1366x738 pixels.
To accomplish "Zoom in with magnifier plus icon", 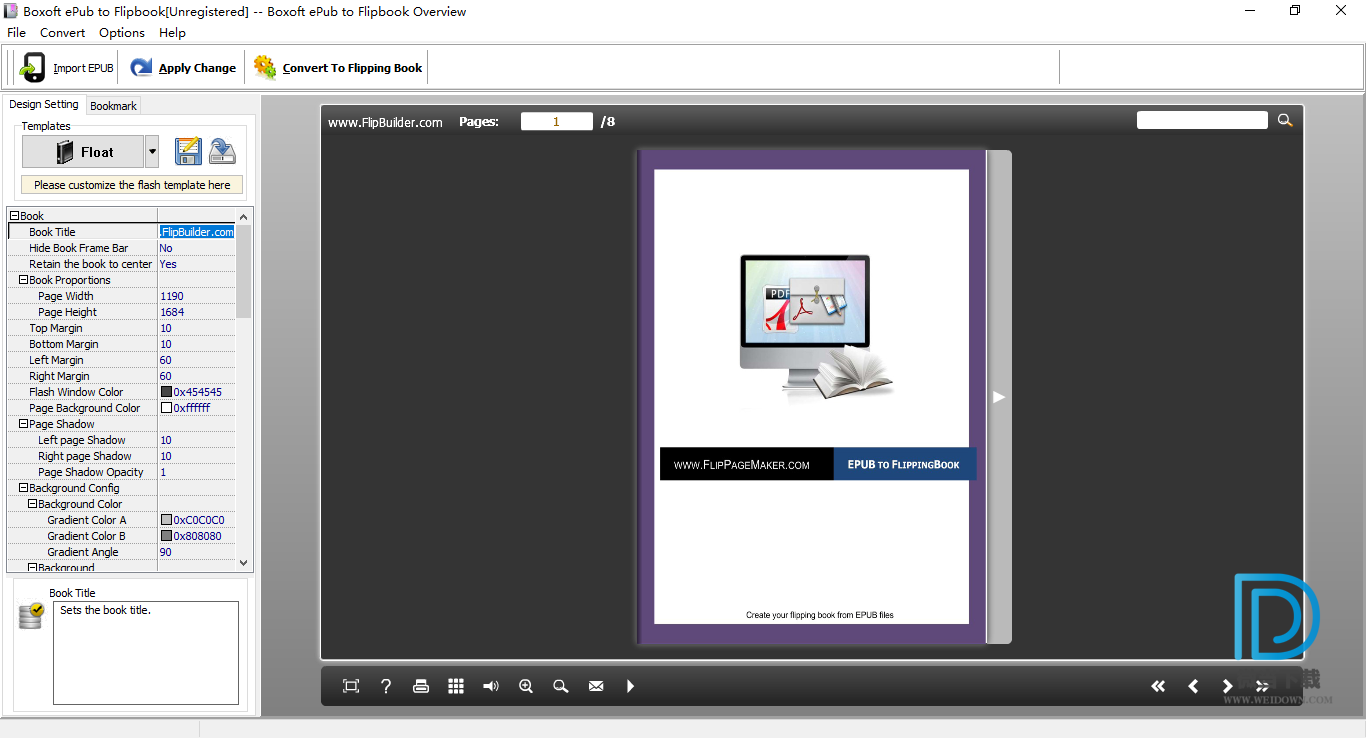I will coord(526,686).
